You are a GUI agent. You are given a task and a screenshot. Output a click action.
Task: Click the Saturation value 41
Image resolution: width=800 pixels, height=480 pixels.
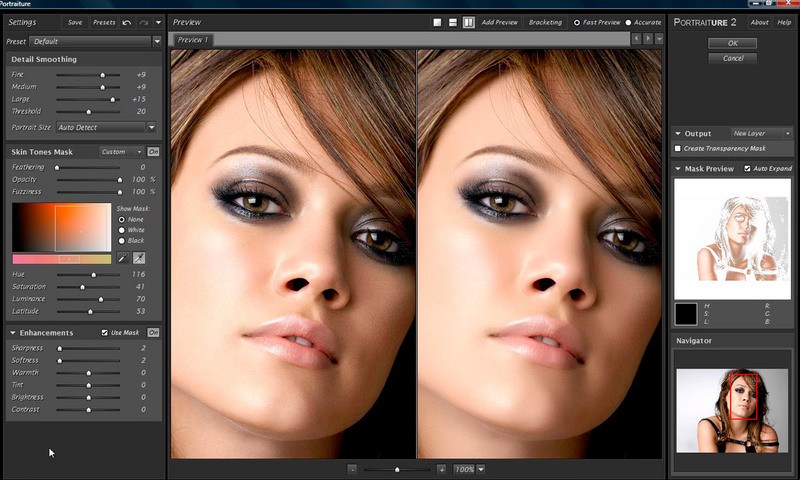pos(141,287)
